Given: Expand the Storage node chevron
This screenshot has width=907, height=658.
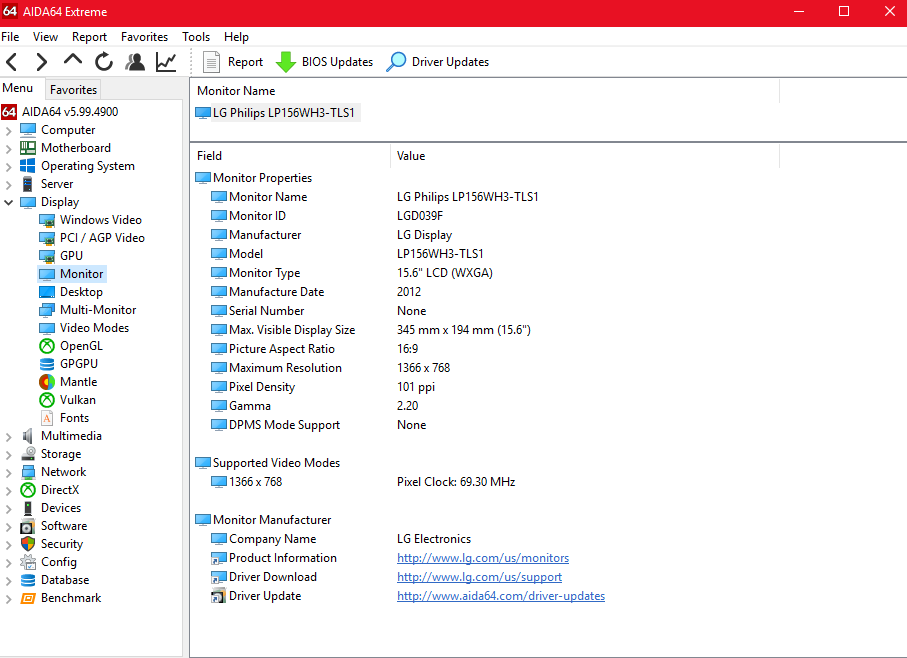Looking at the screenshot, I should click(9, 455).
